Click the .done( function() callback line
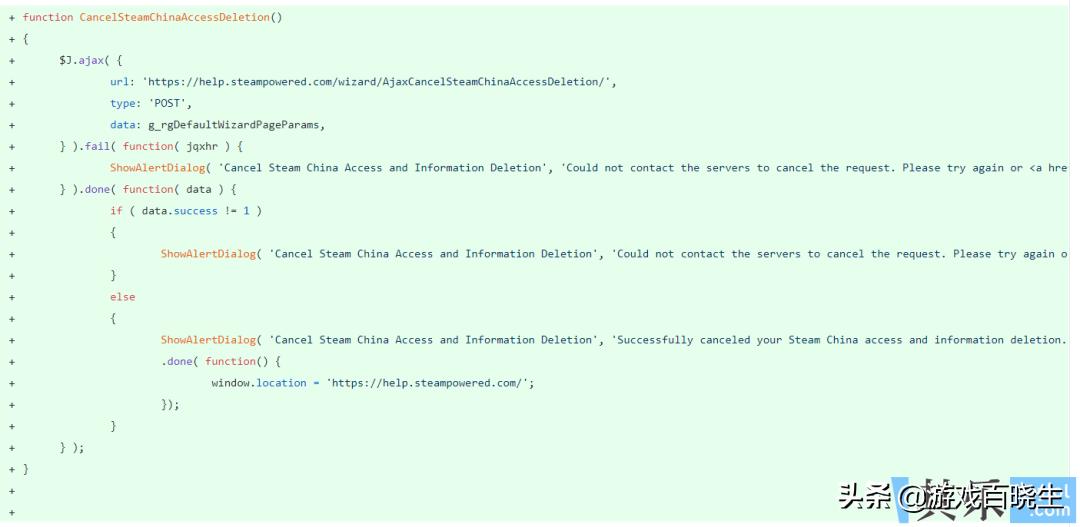 (x=221, y=361)
